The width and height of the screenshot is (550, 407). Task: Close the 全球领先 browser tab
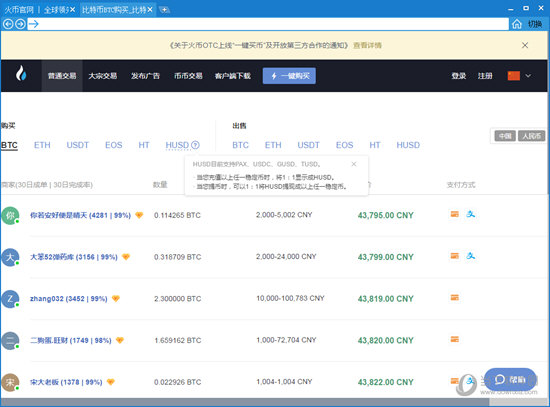[x=72, y=9]
